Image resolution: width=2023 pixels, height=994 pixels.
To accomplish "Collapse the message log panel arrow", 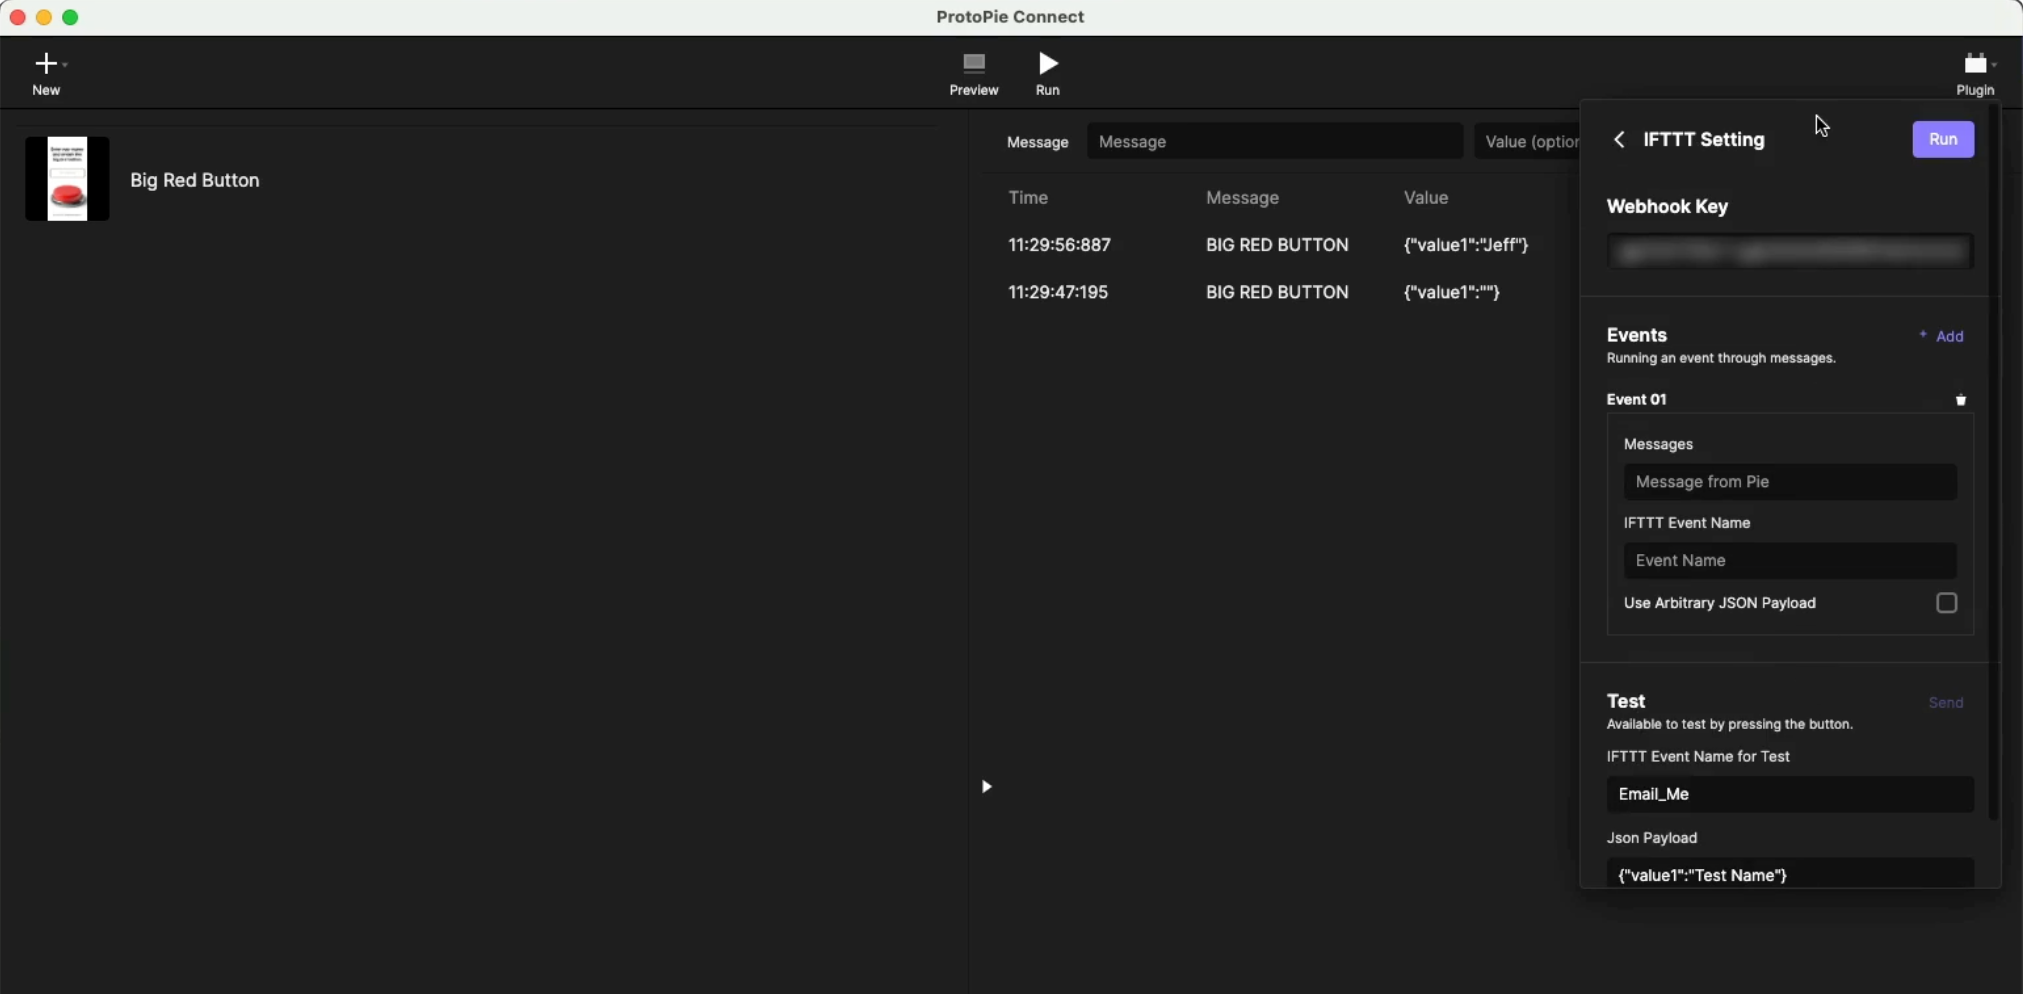I will click(x=986, y=787).
